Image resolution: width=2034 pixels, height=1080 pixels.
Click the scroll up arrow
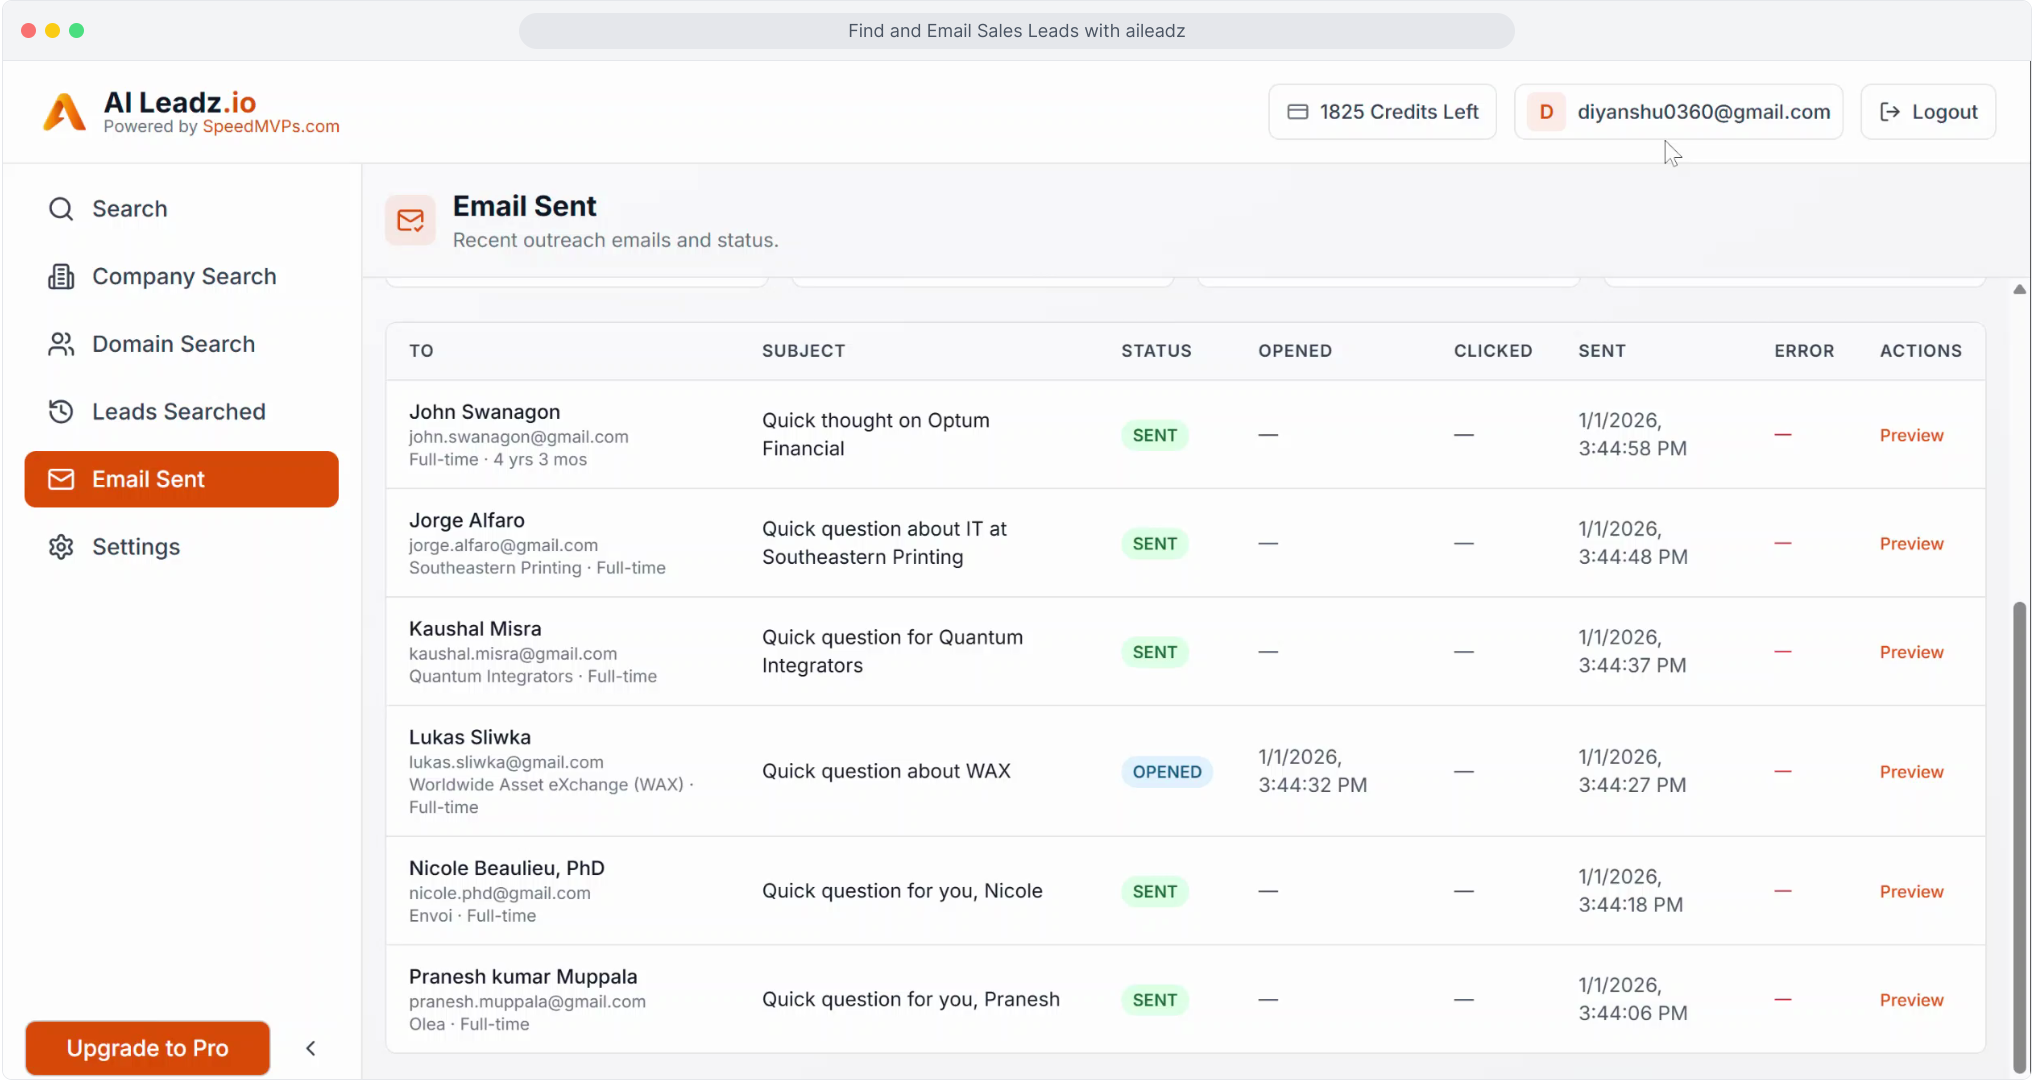[x=2019, y=289]
